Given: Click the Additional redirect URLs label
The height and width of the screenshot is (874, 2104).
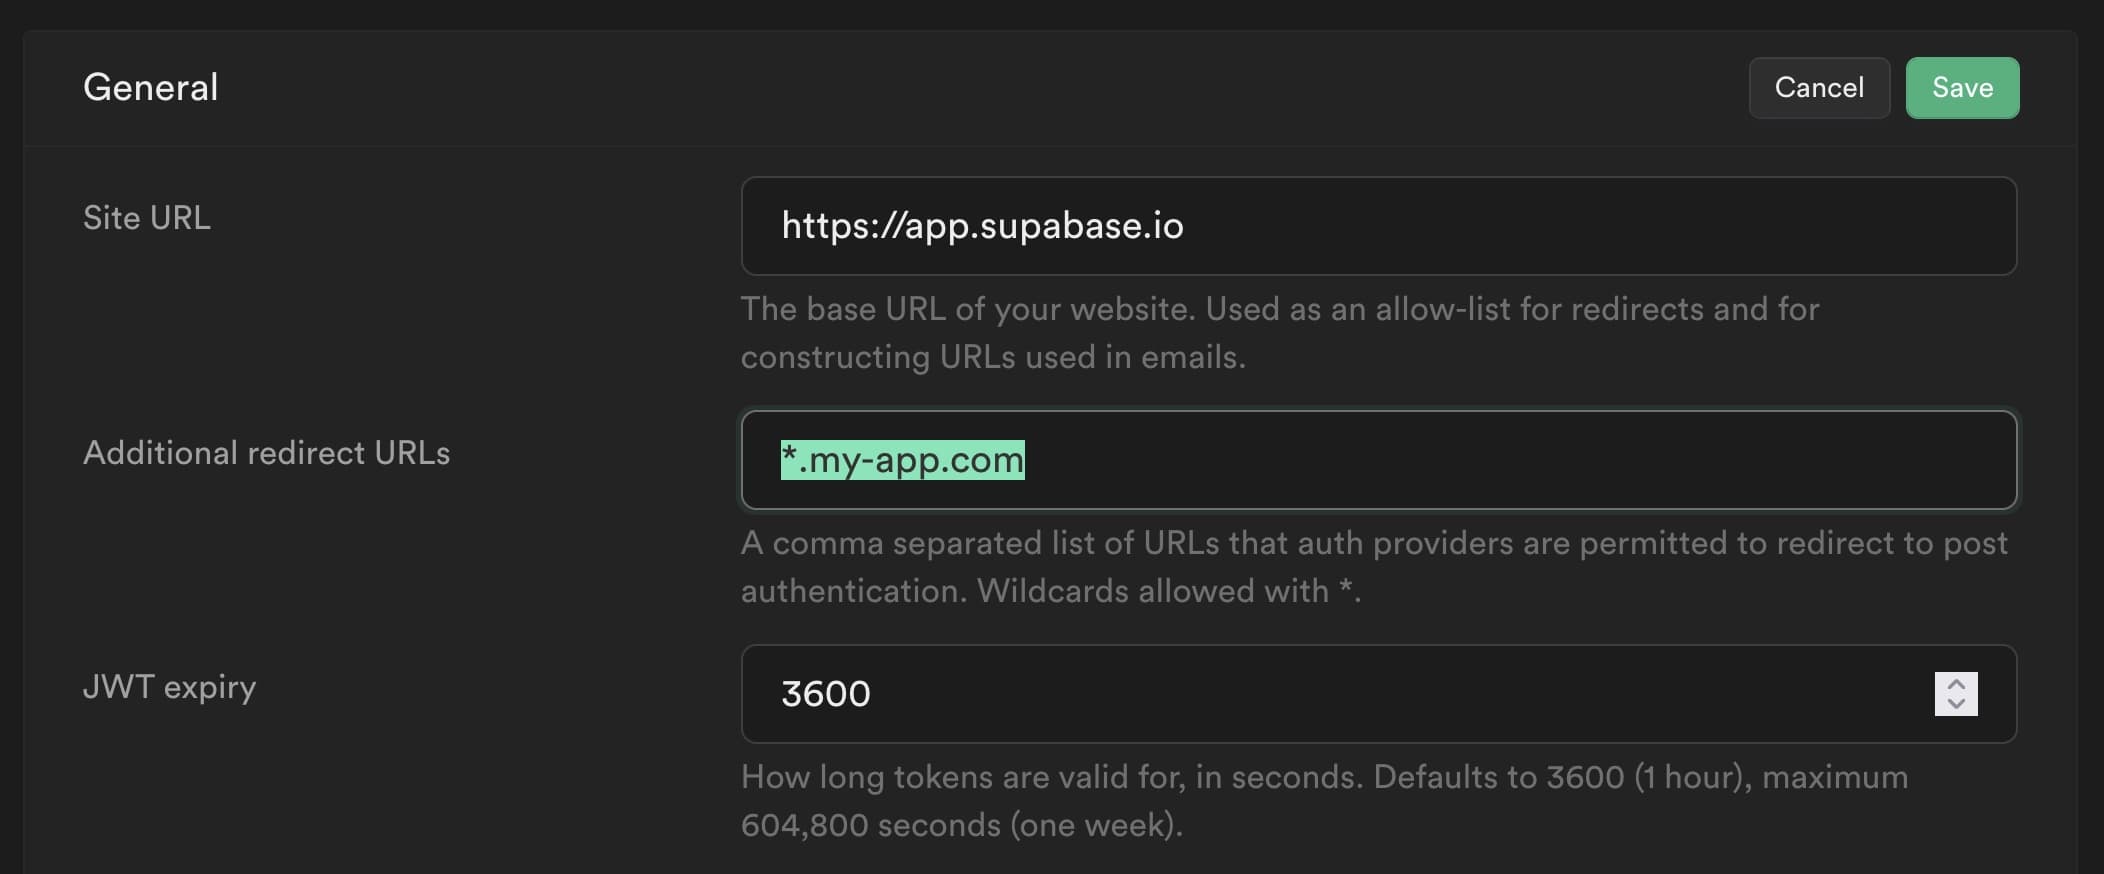Looking at the screenshot, I should (x=266, y=453).
